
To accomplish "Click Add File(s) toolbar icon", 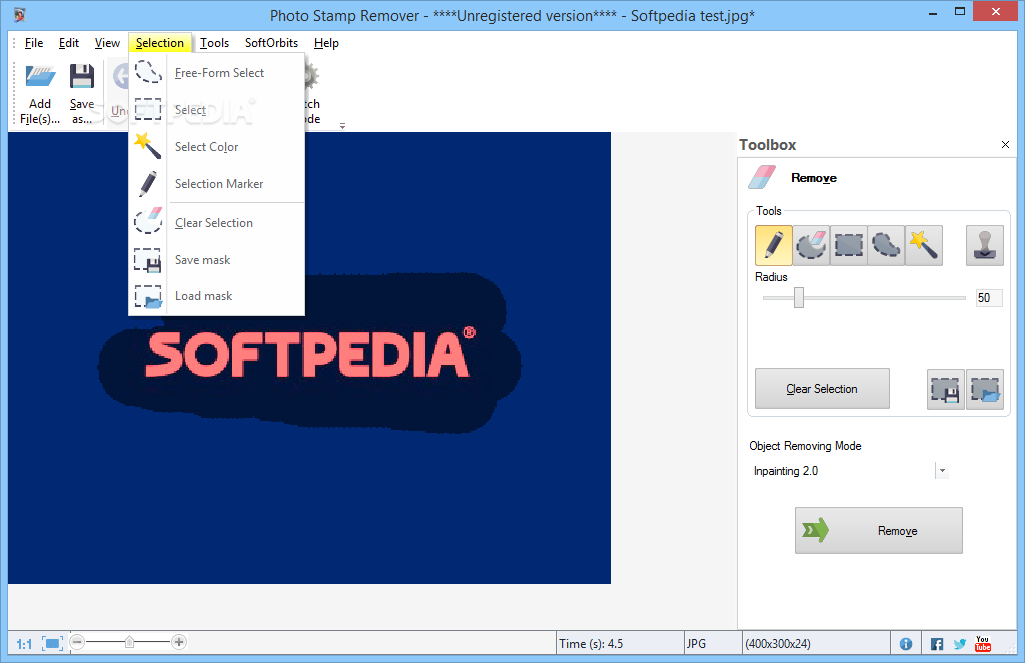I will click(x=40, y=76).
